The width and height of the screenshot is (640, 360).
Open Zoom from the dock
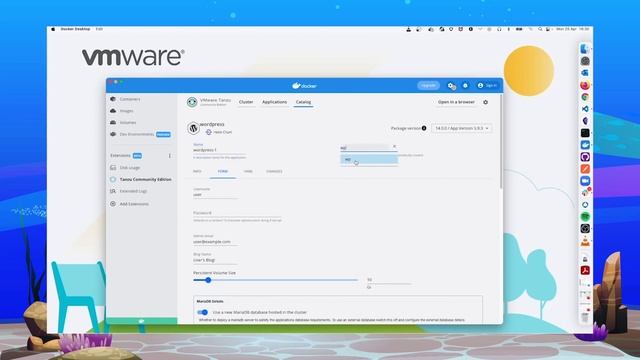click(x=585, y=181)
